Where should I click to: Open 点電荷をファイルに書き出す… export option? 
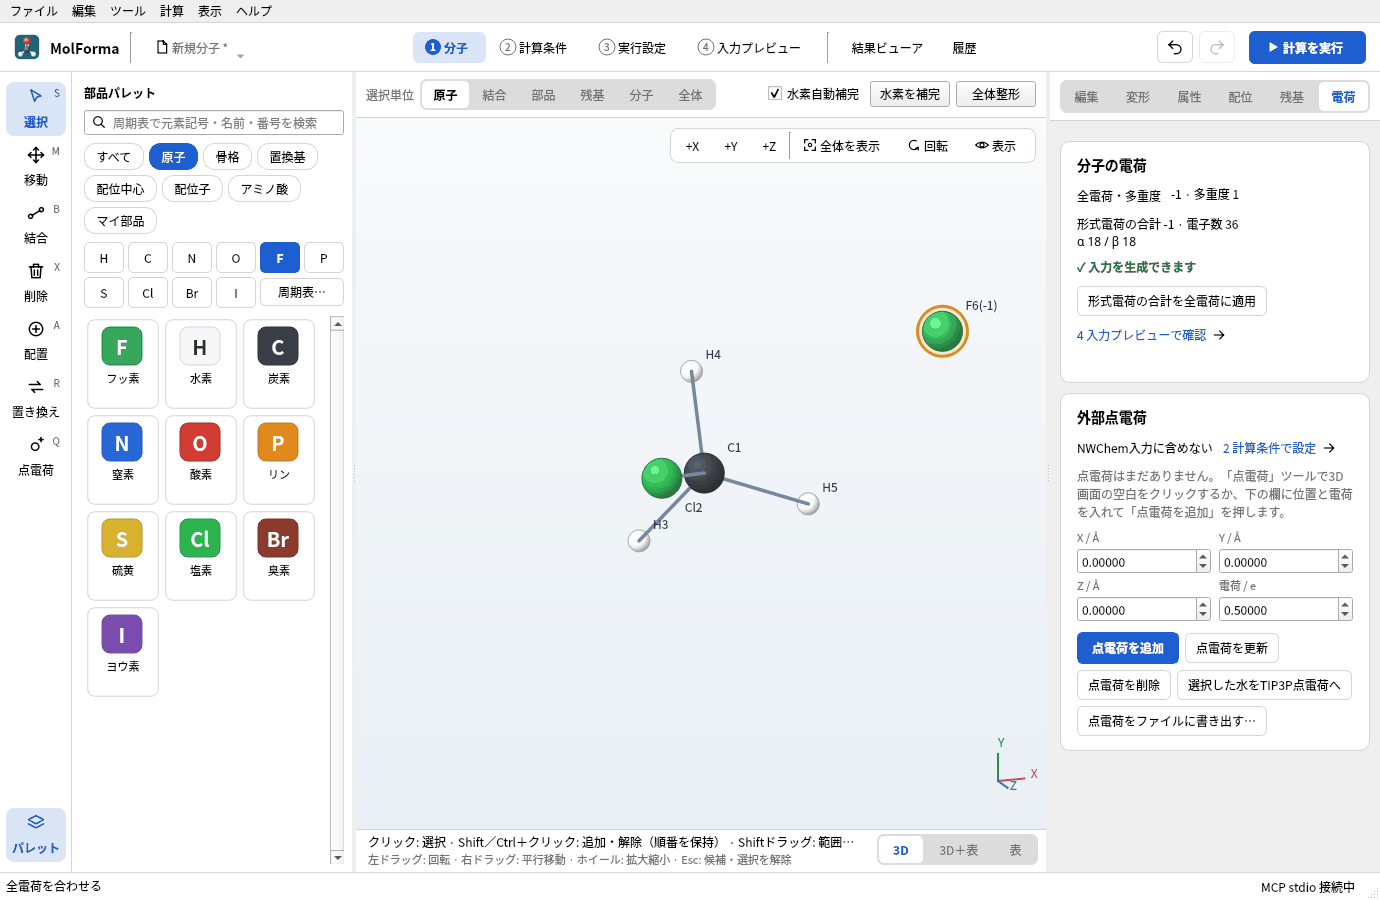click(1172, 721)
